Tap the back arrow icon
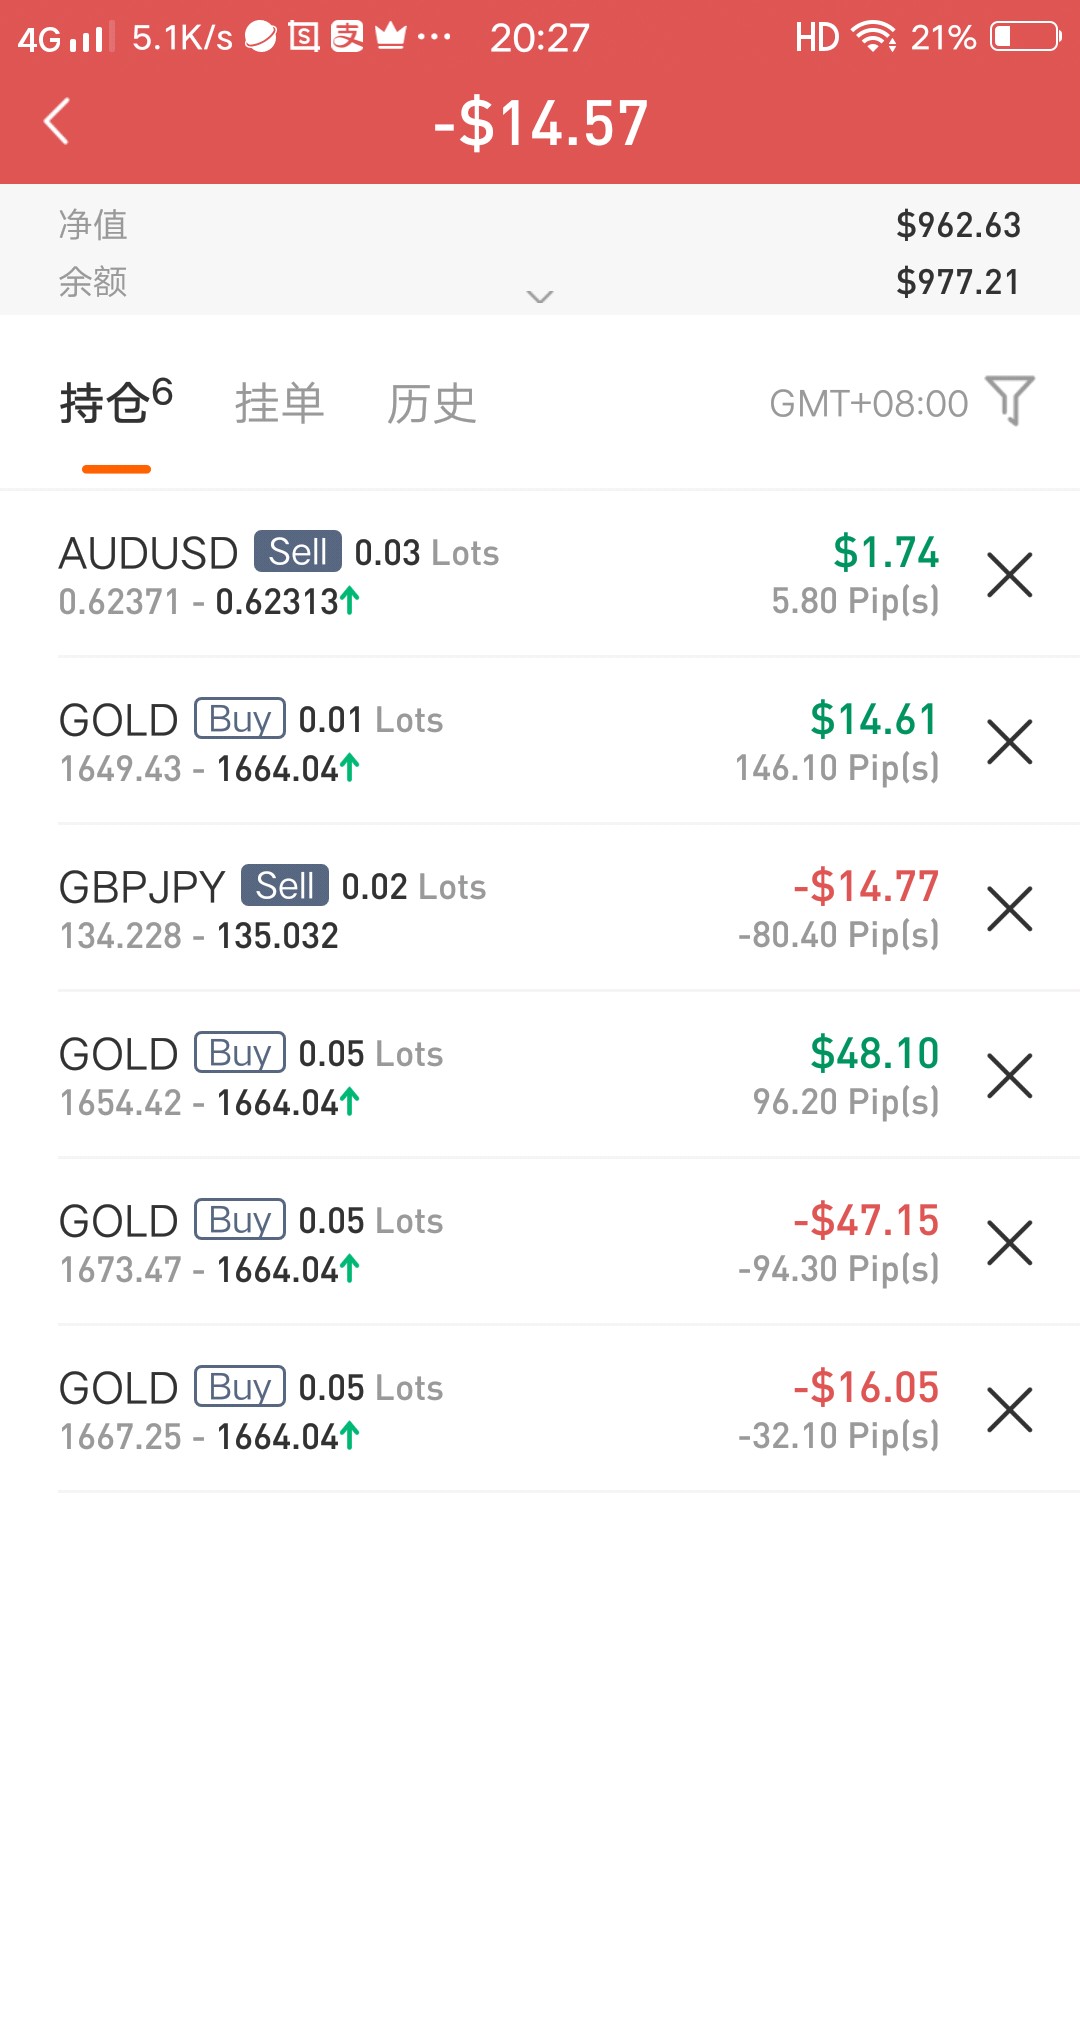This screenshot has width=1080, height=2034. pos(57,122)
